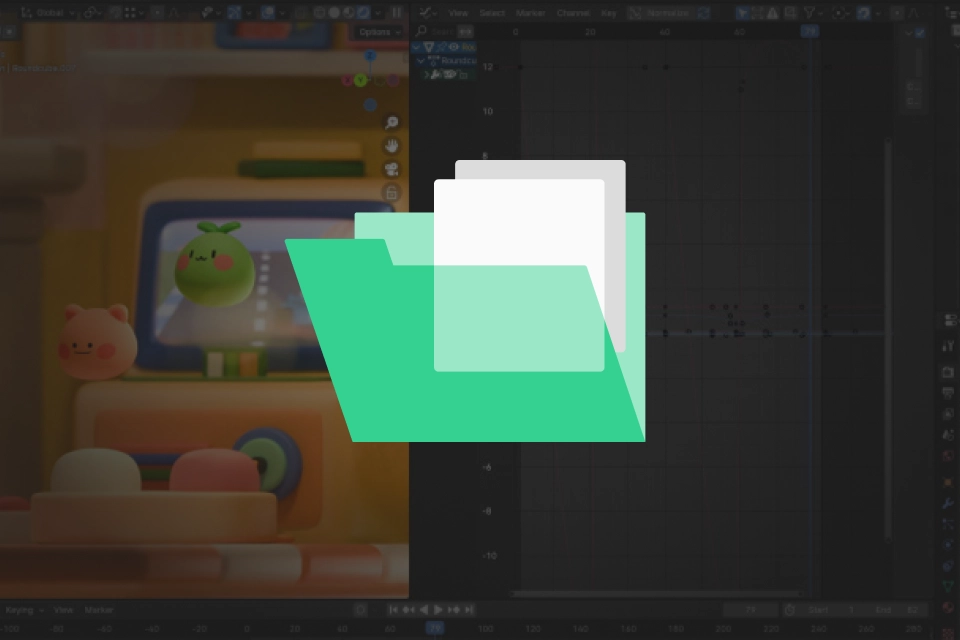Click the timeline current frame field
The height and width of the screenshot is (640, 960).
pos(750,610)
